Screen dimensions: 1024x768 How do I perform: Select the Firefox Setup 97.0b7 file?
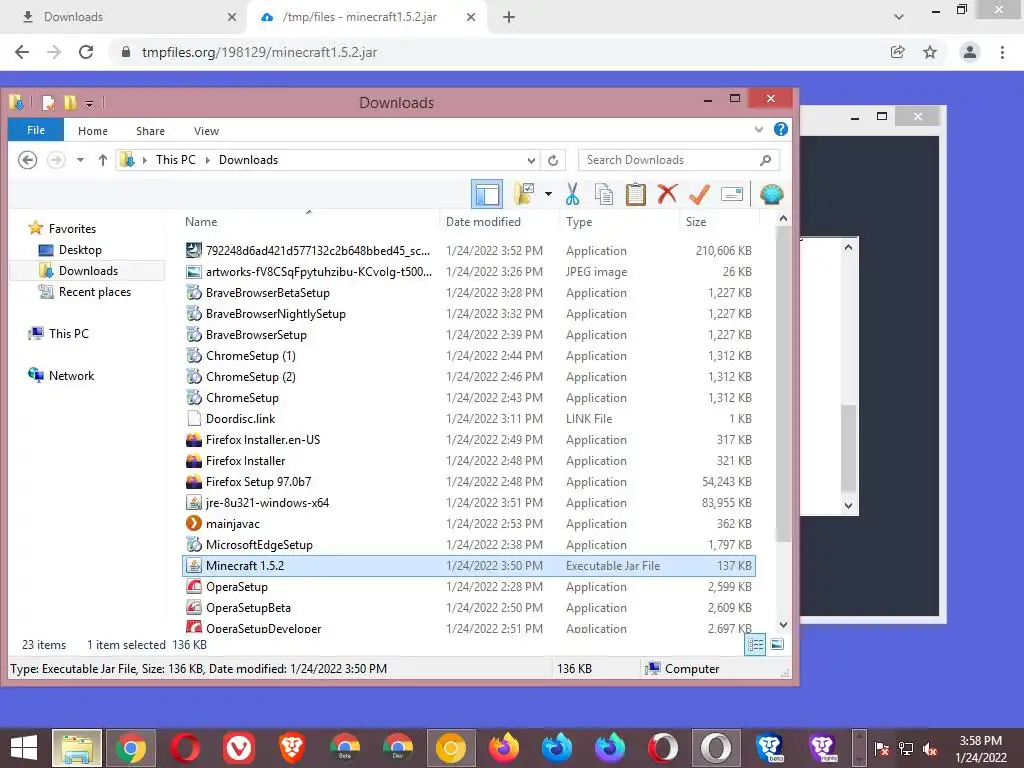[x=468, y=482]
